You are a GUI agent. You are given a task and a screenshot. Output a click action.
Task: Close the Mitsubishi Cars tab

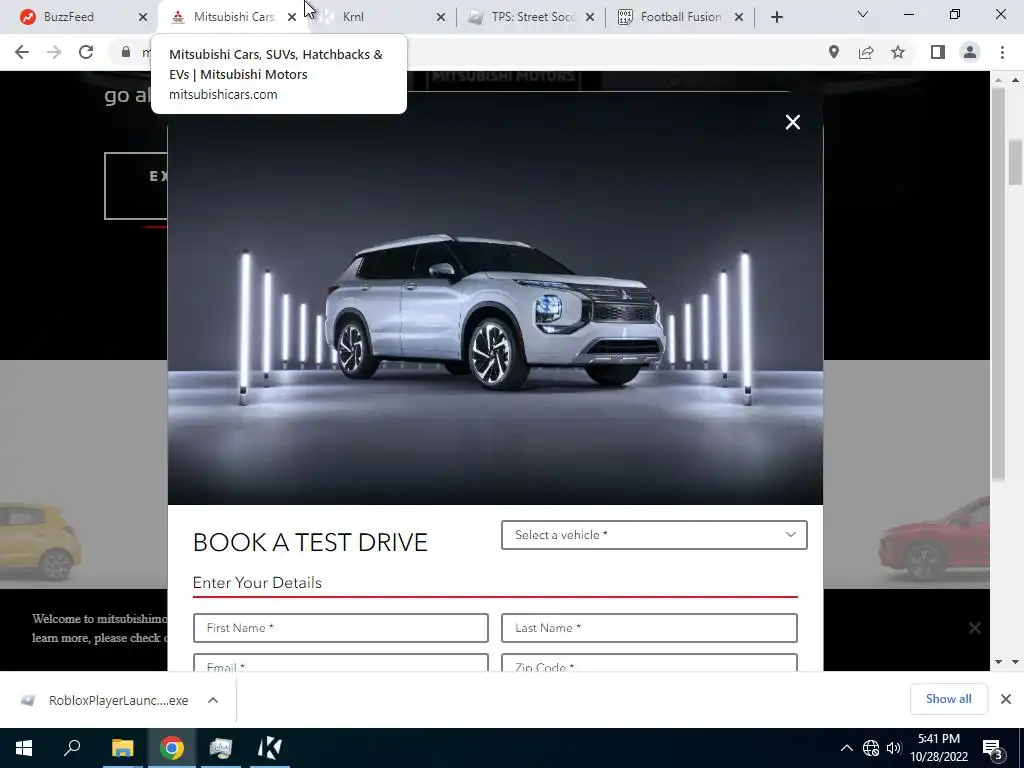[x=292, y=17]
